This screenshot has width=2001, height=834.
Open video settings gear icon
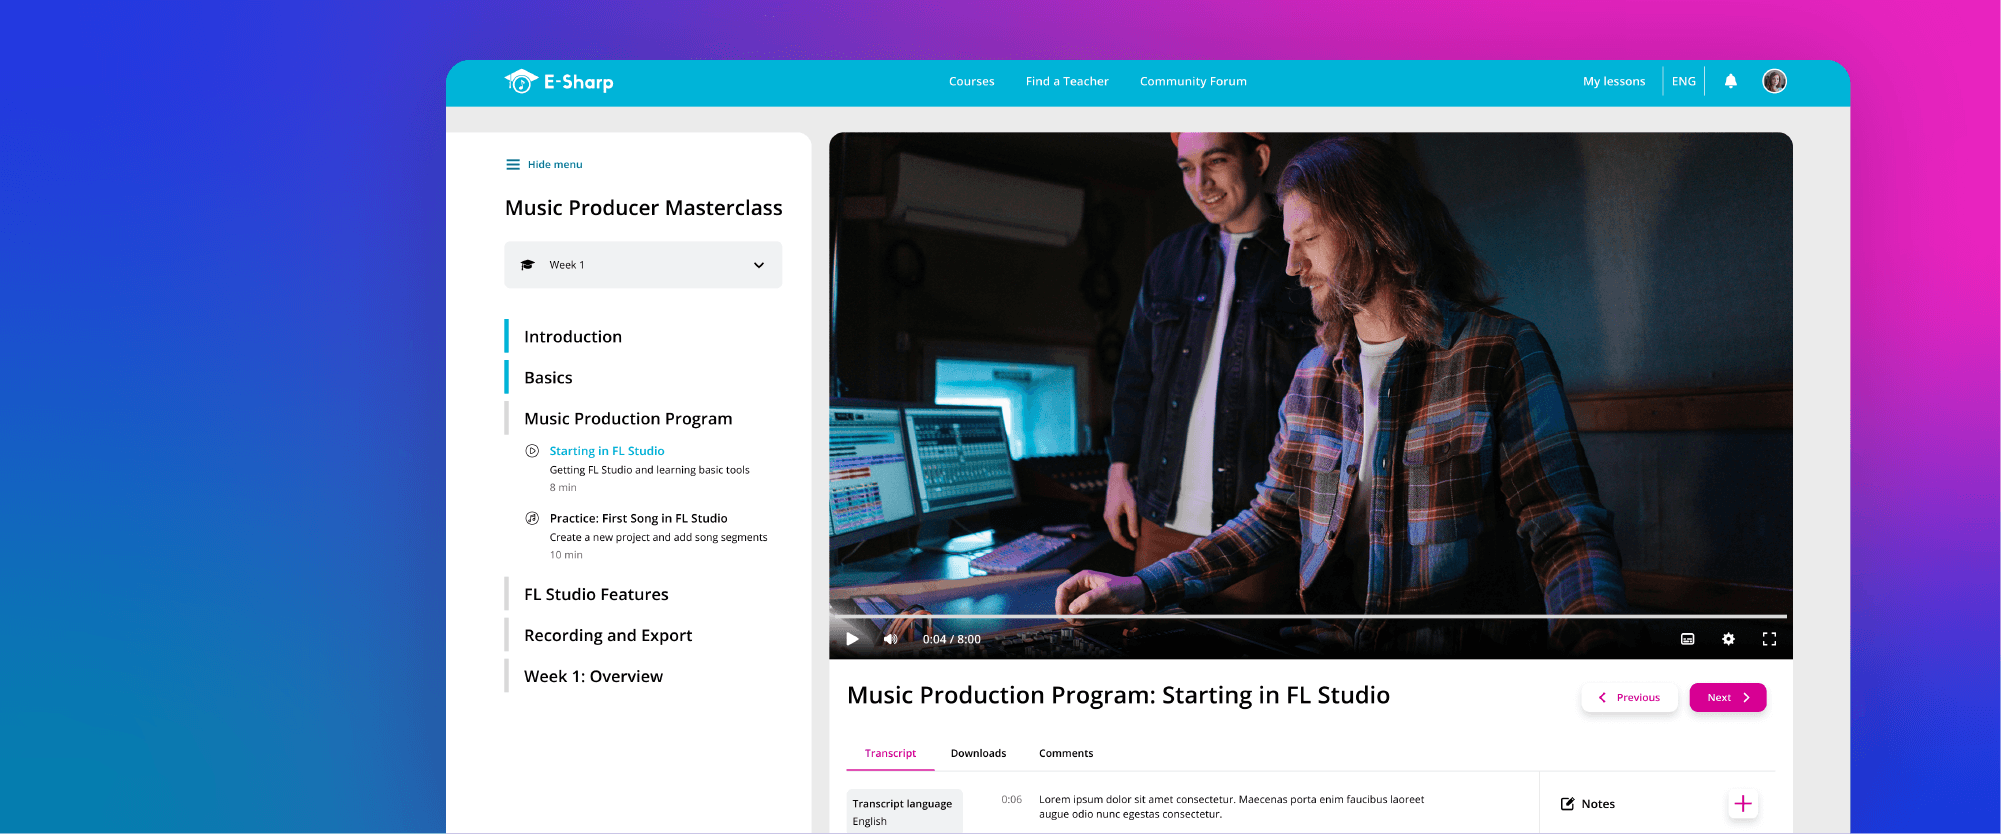[1728, 639]
